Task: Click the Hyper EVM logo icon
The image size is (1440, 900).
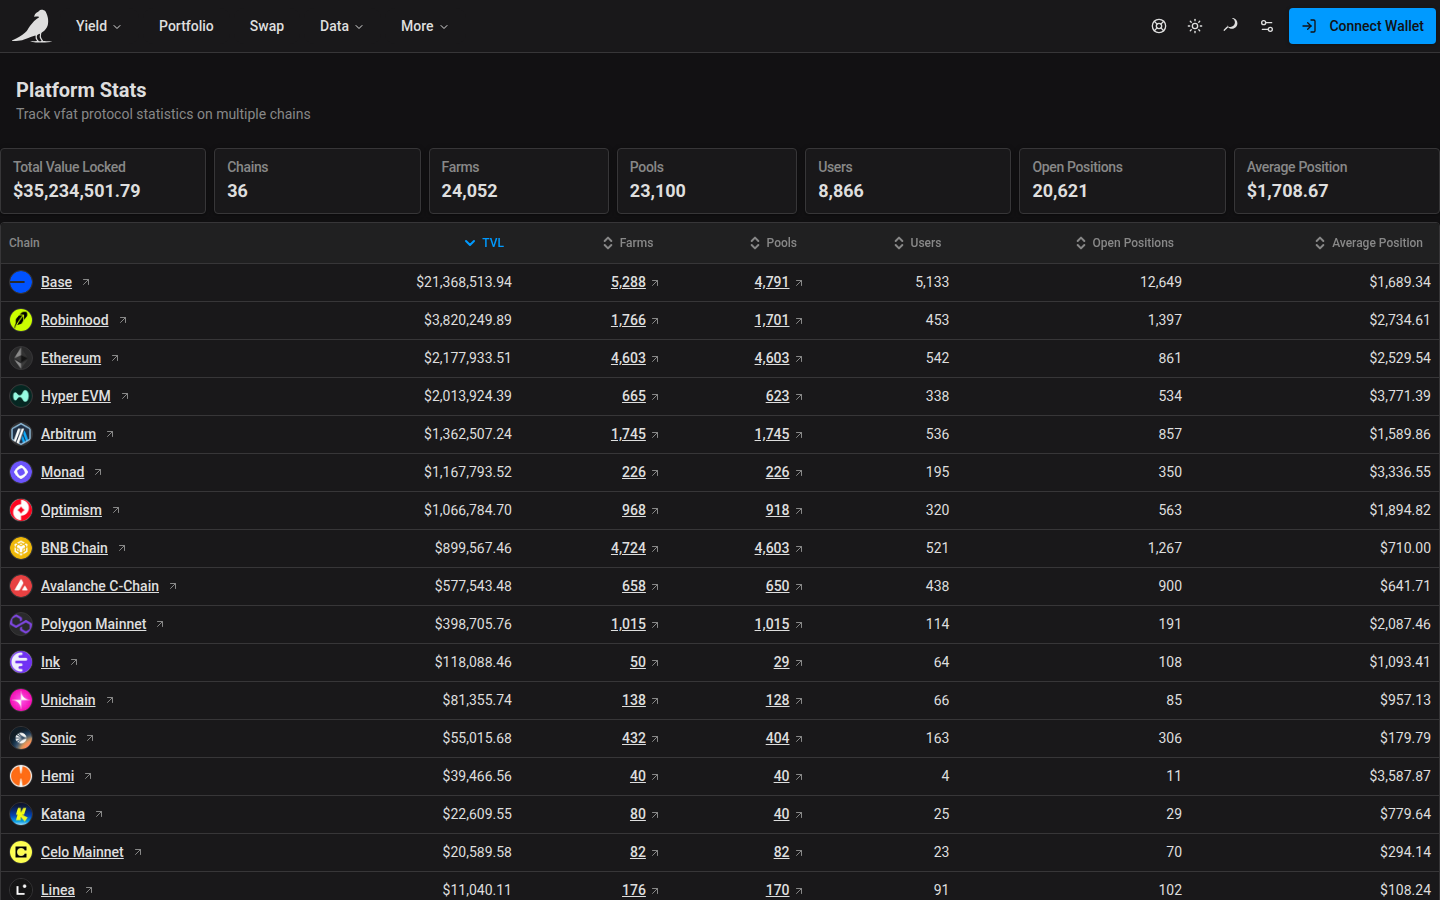Action: [x=21, y=396]
